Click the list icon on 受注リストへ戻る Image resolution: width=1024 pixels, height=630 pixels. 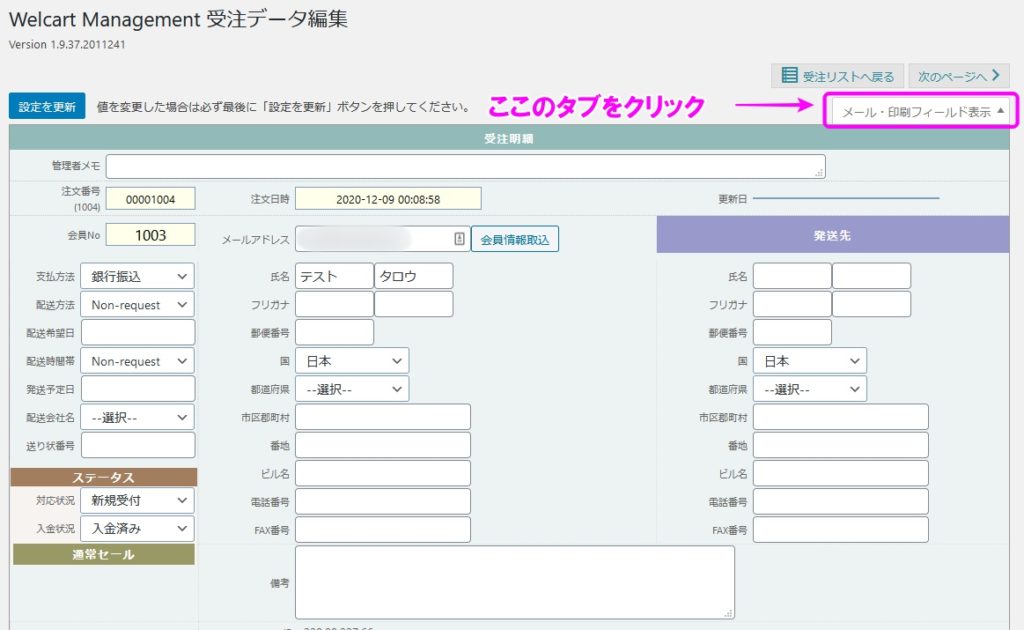pos(790,76)
